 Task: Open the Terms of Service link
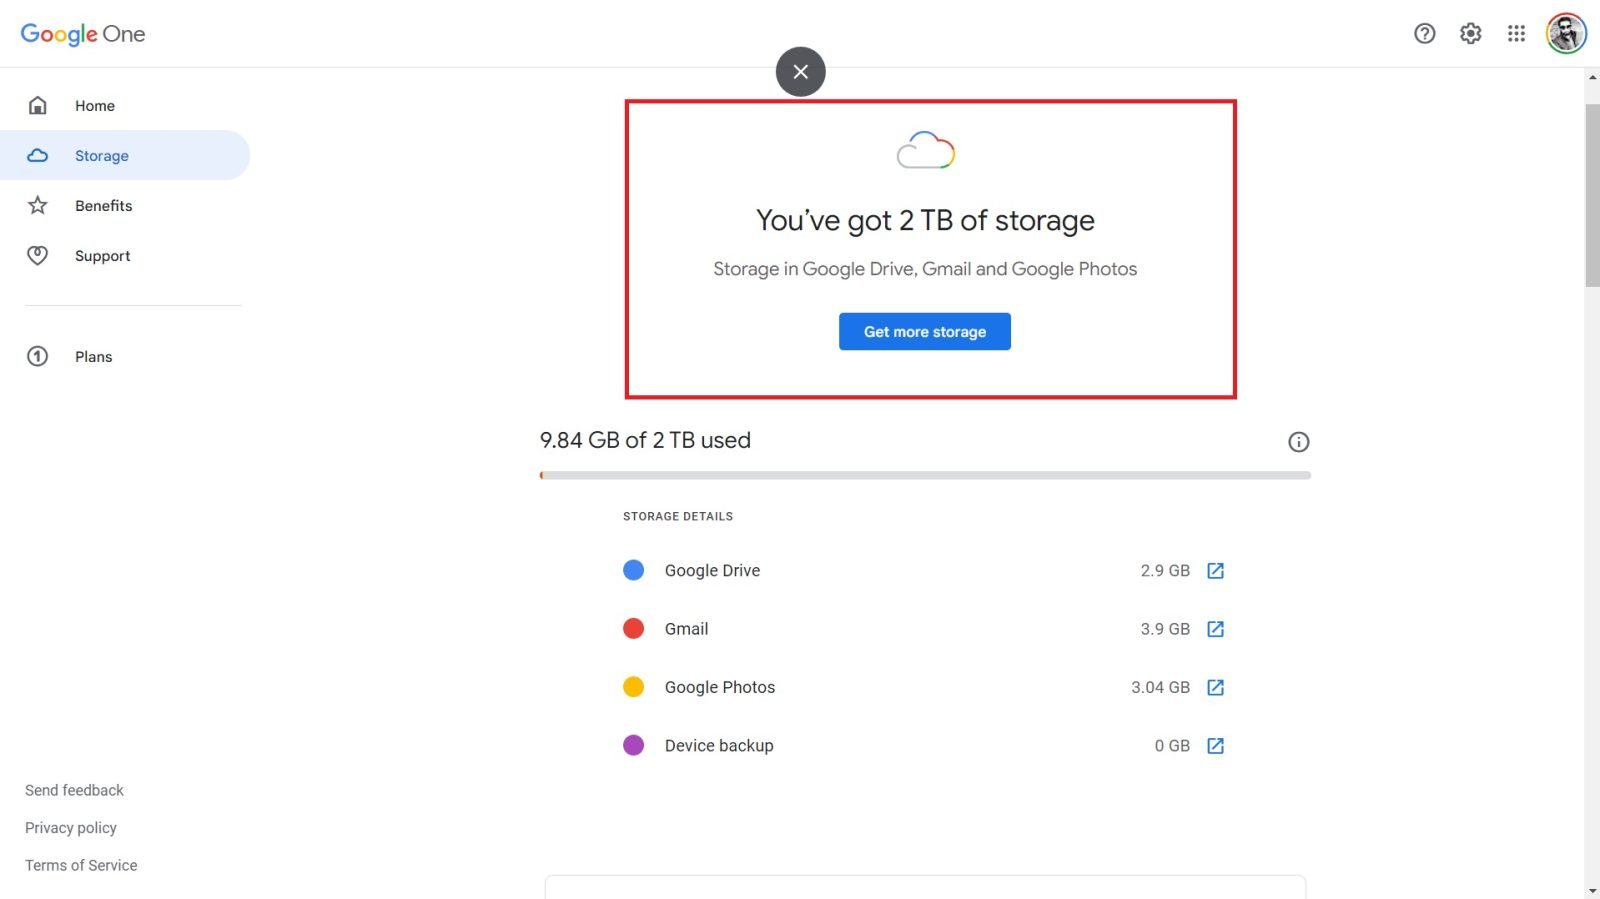[81, 865]
